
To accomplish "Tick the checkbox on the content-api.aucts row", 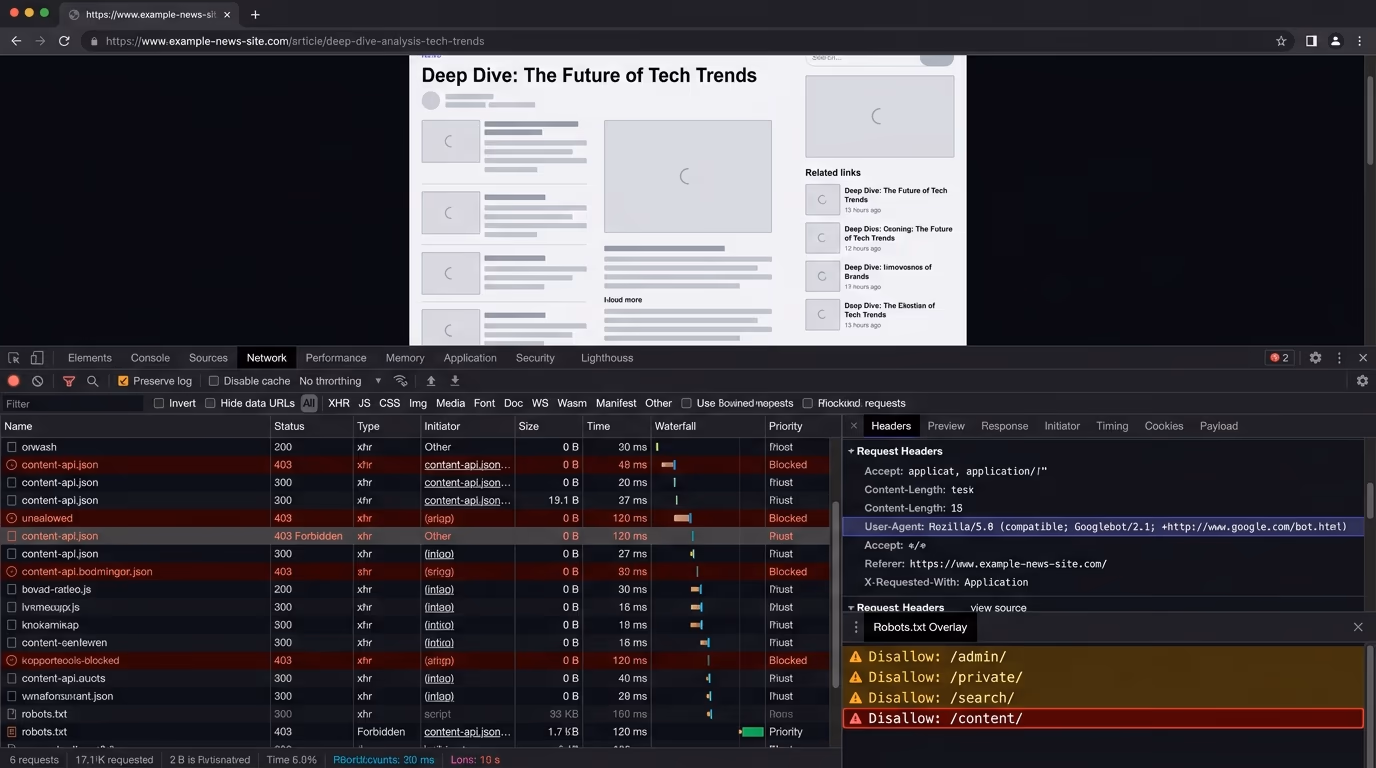I will click(x=12, y=678).
